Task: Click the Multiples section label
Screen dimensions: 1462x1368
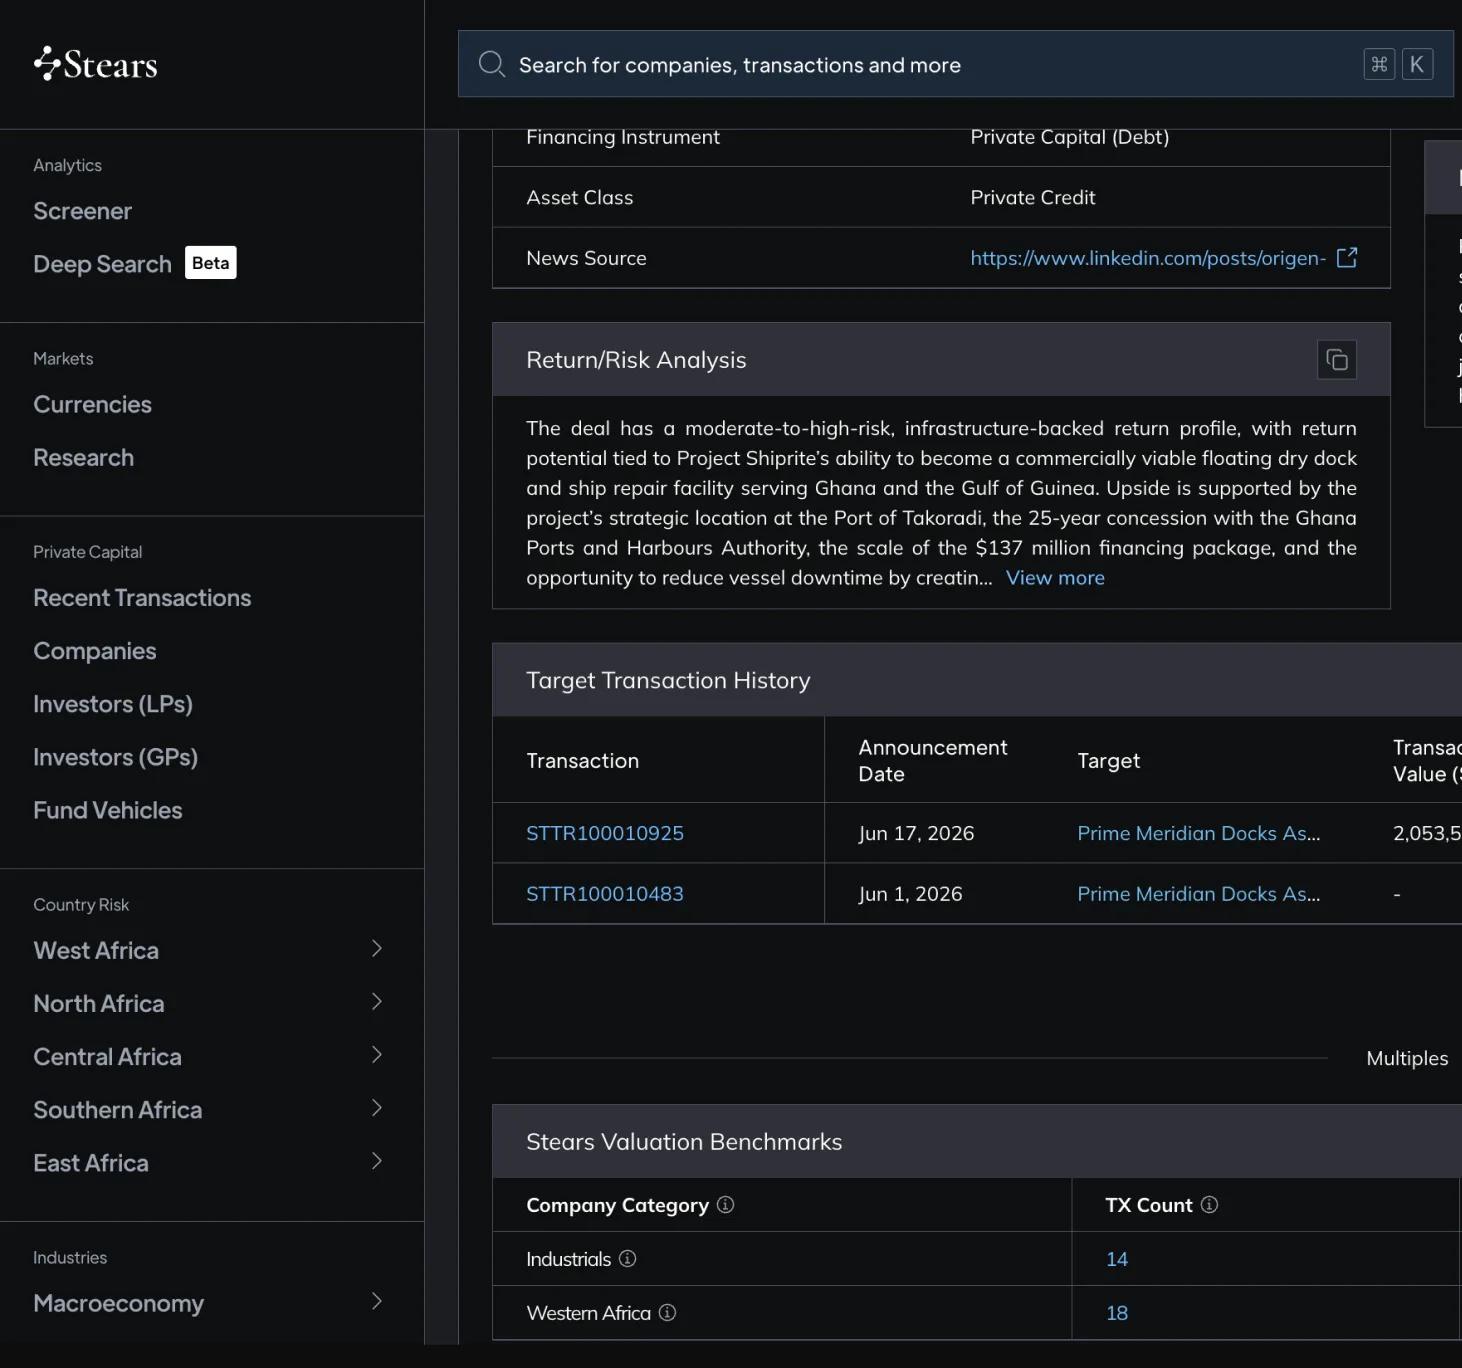Action: coord(1407,1058)
